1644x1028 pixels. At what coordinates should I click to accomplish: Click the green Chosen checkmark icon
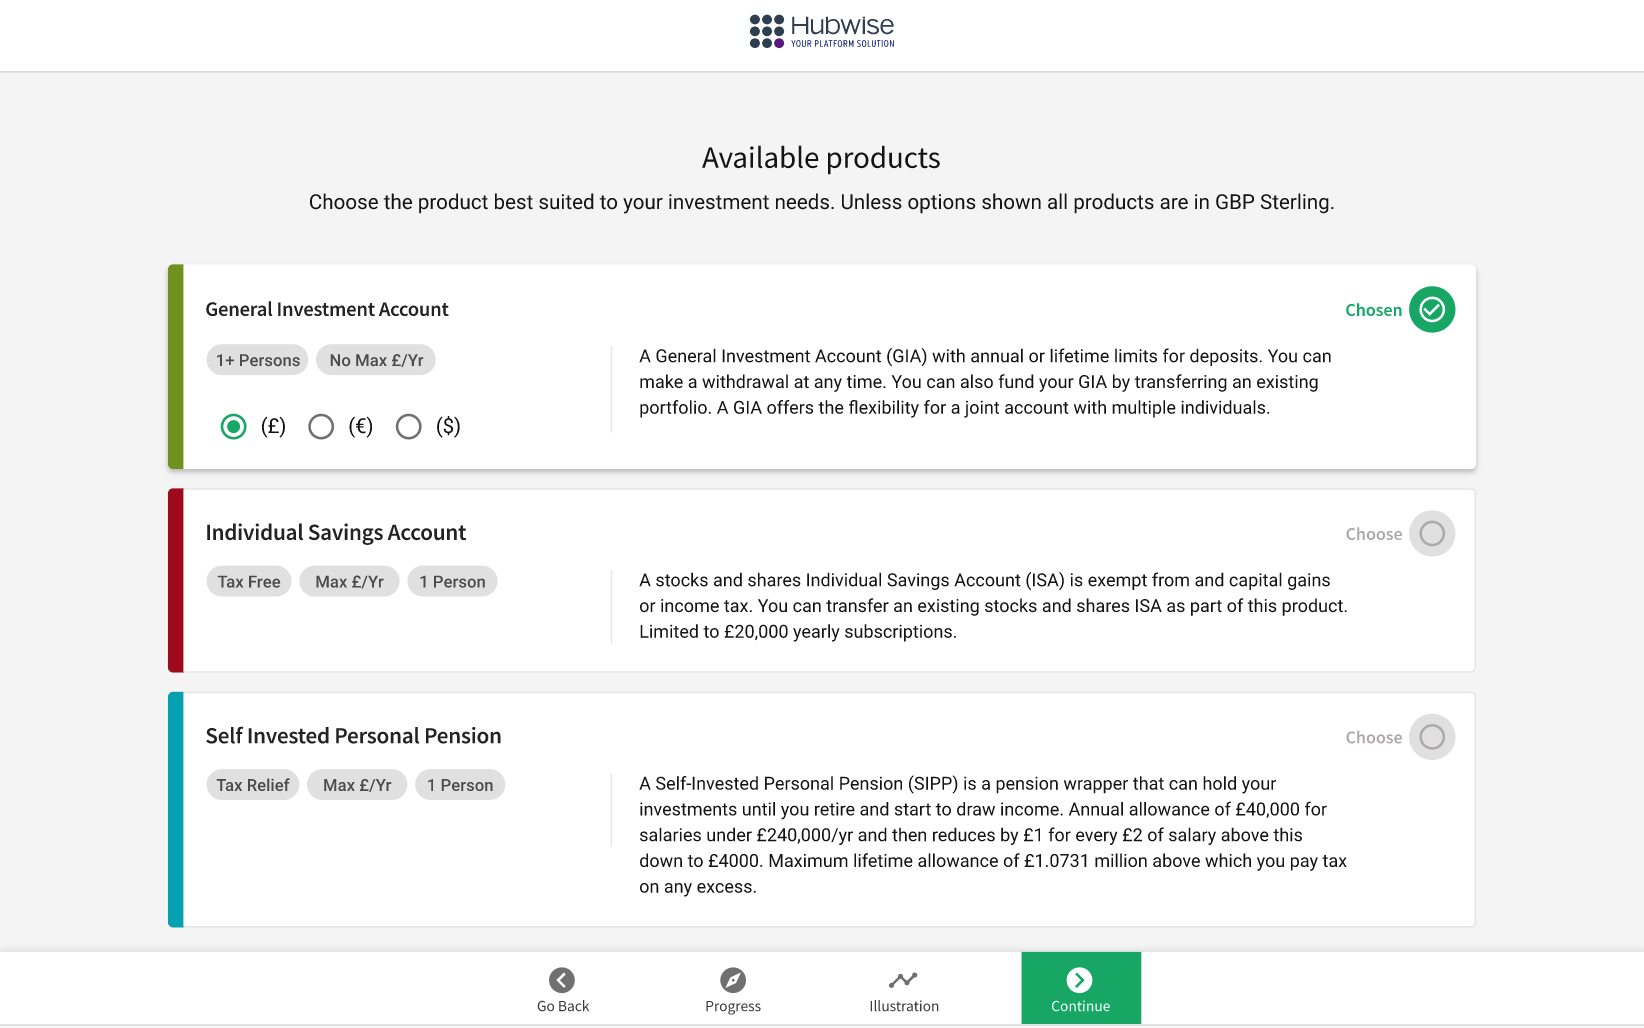click(1431, 310)
